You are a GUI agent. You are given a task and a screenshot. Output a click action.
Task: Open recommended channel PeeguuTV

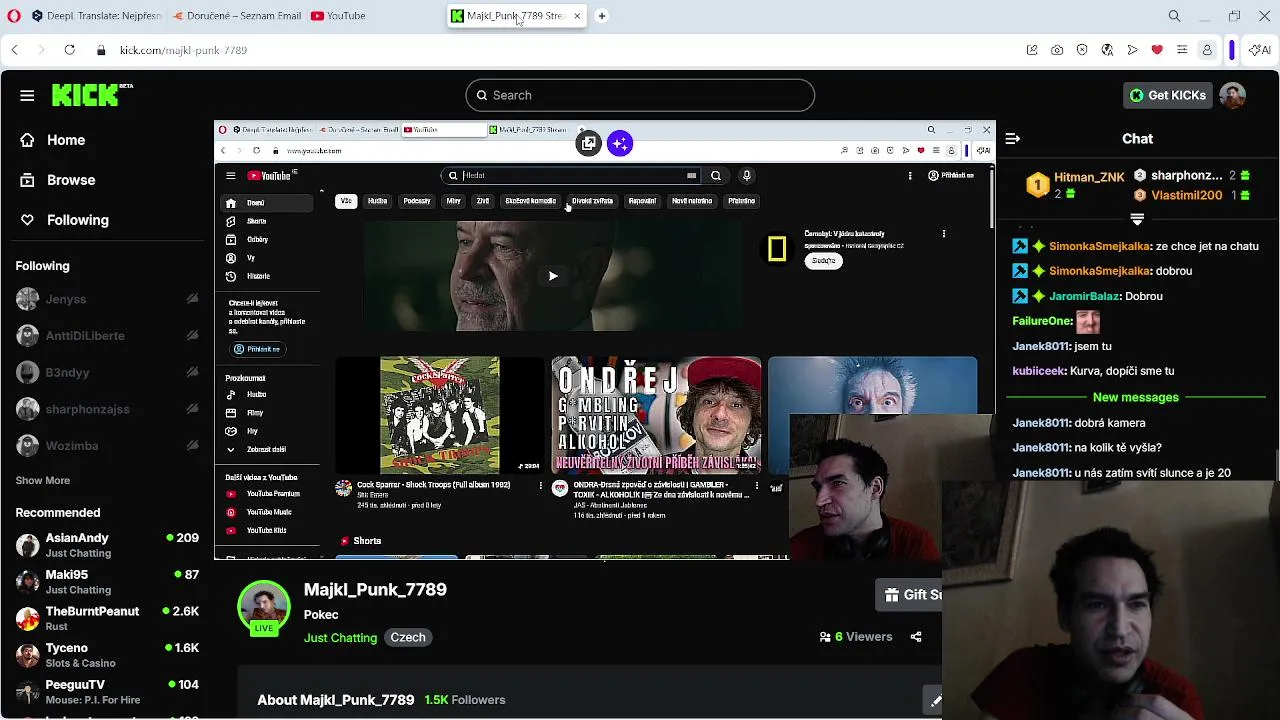pyautogui.click(x=107, y=692)
